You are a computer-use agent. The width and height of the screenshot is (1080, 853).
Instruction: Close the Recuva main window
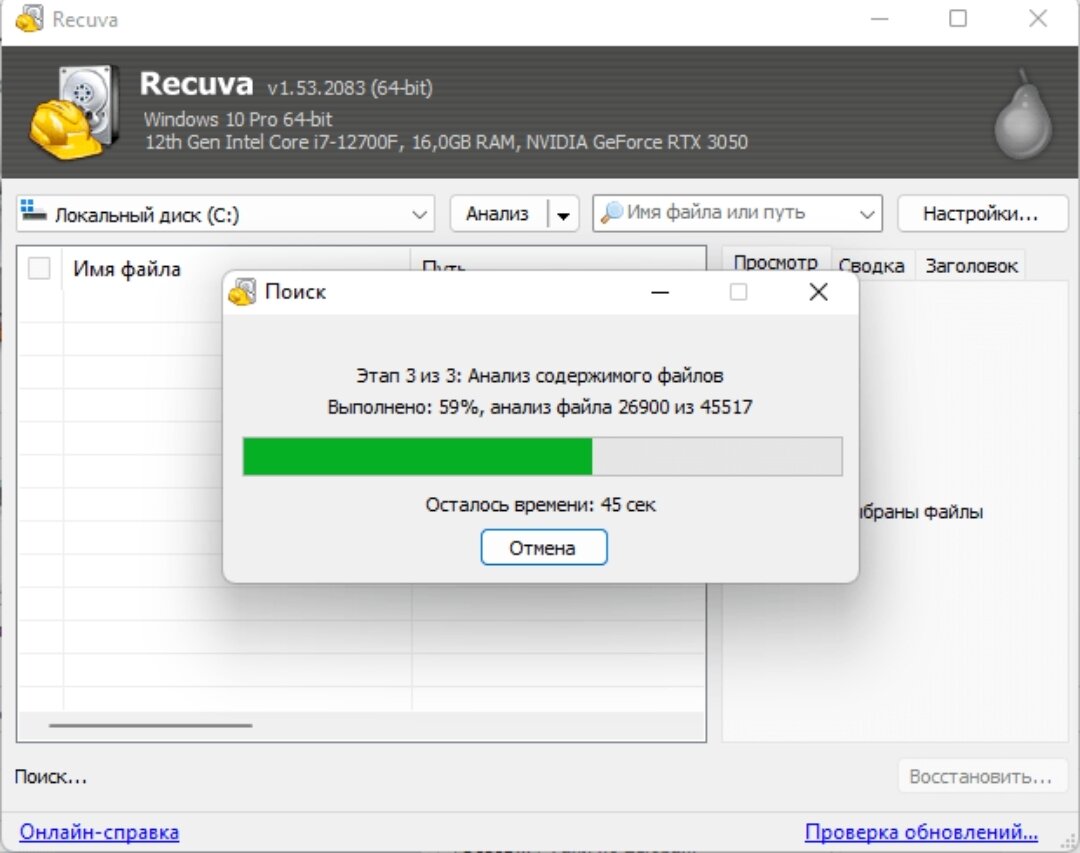tap(1038, 19)
